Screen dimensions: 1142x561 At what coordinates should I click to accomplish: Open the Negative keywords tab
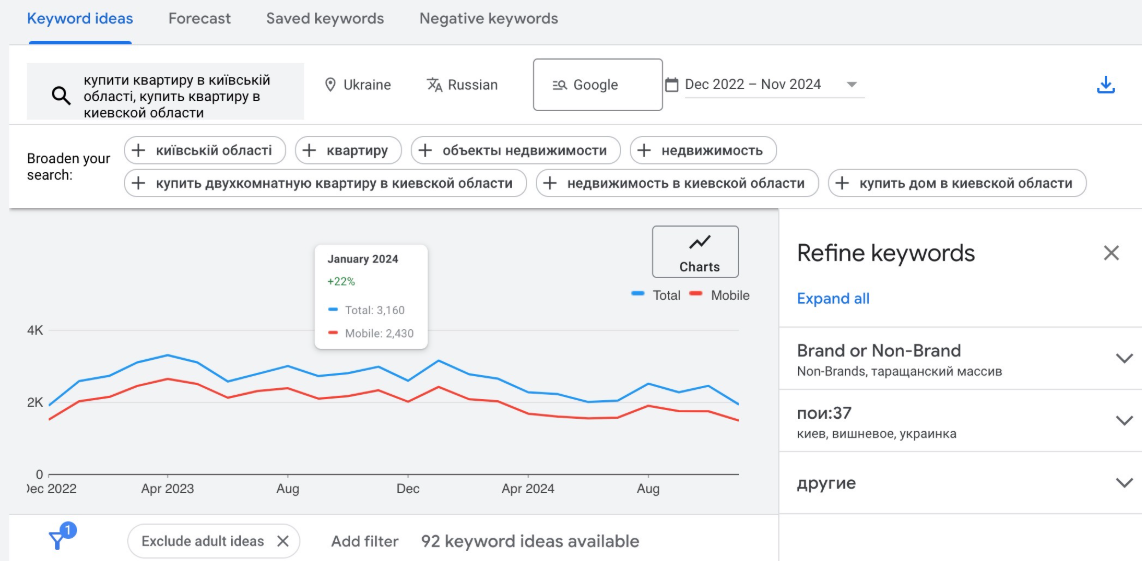point(488,19)
